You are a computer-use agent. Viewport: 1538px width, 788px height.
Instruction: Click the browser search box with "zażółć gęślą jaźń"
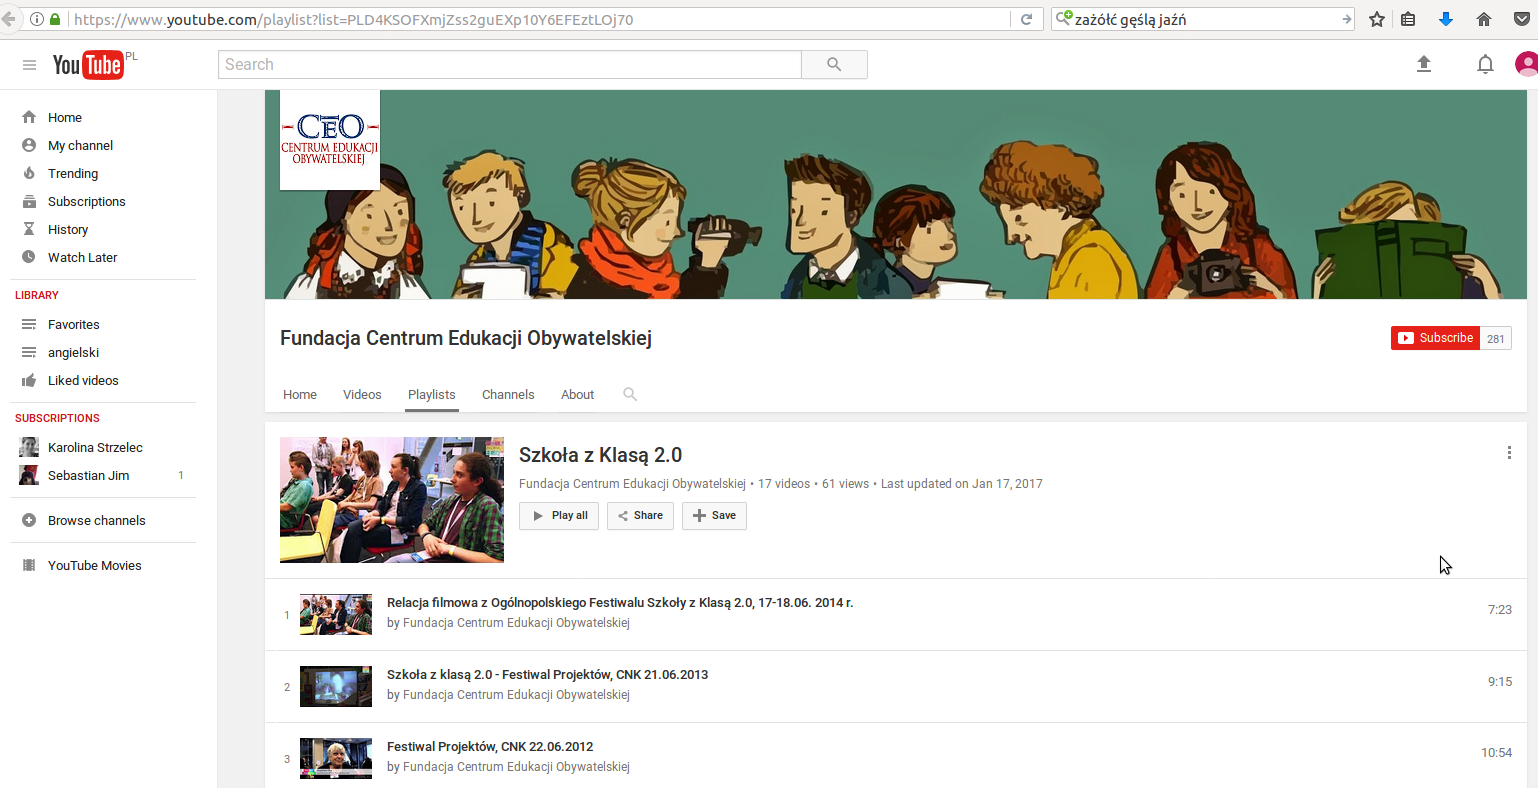coord(1203,19)
